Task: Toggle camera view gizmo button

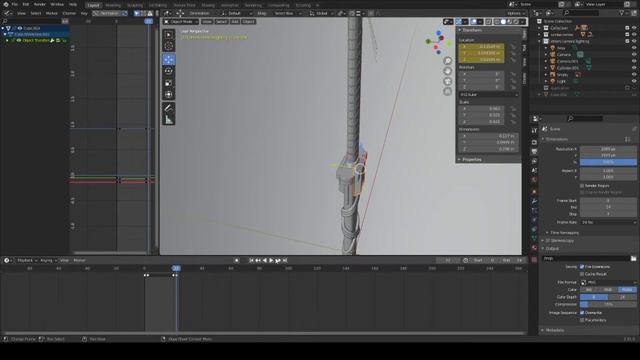Action: [x=448, y=81]
